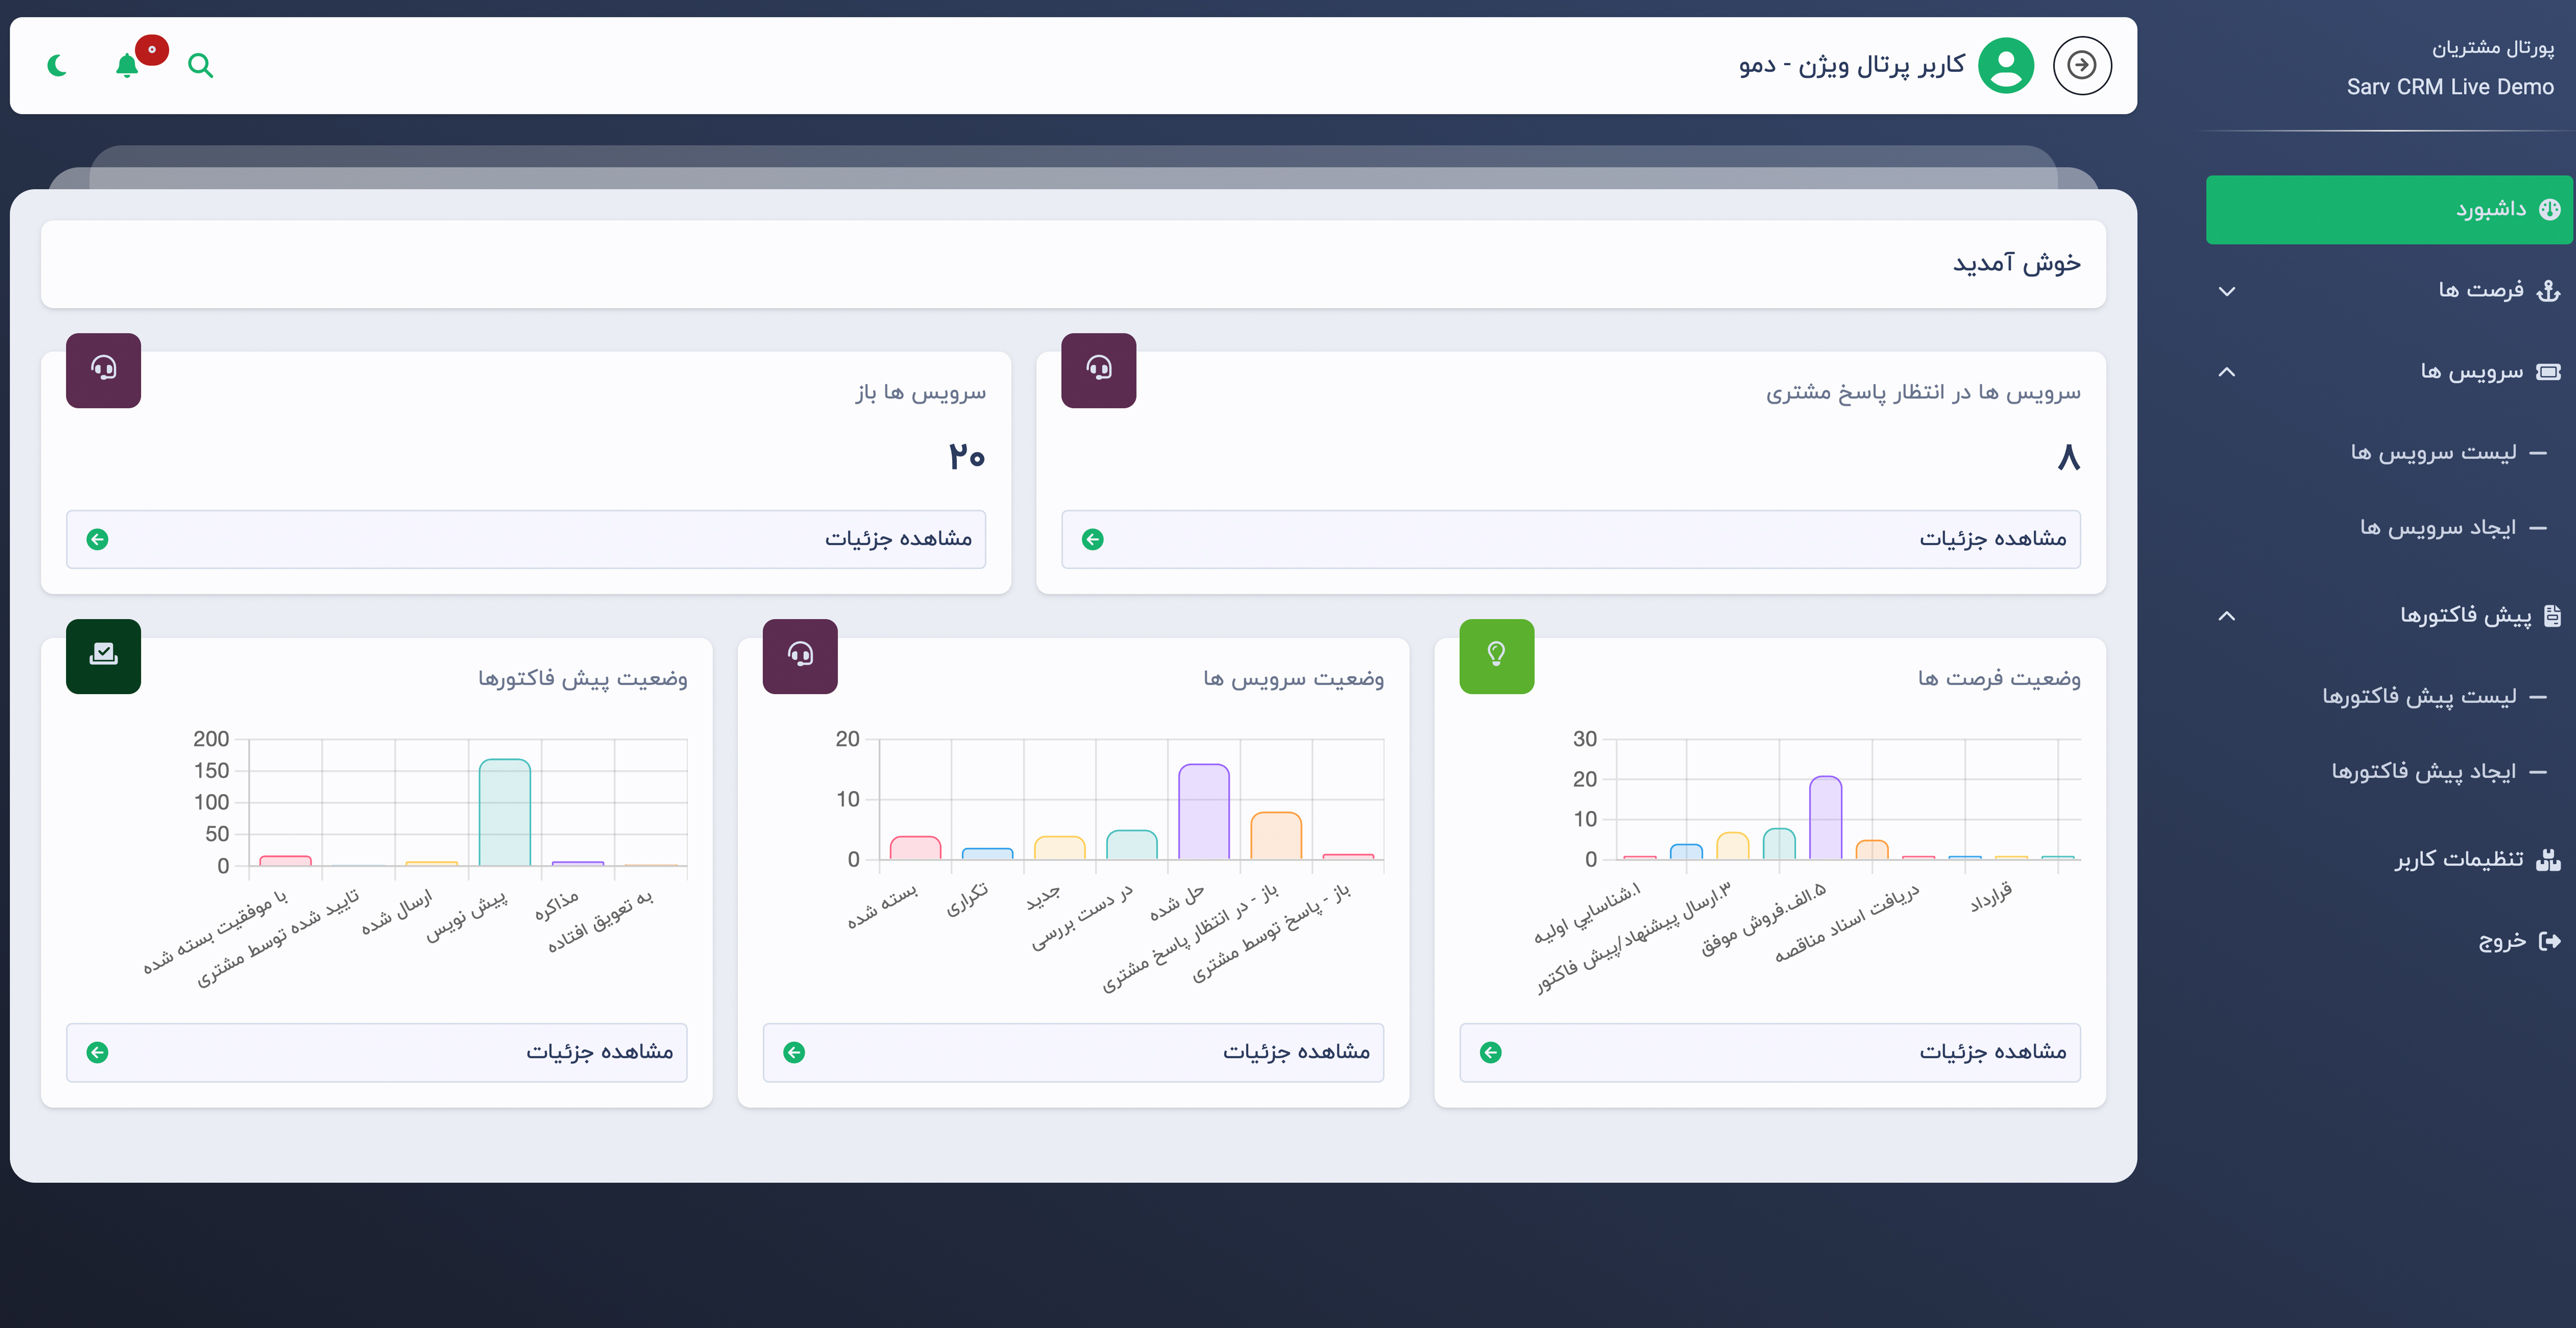
Task: Click the headset icon on the awaiting customer response card
Action: coord(1098,370)
